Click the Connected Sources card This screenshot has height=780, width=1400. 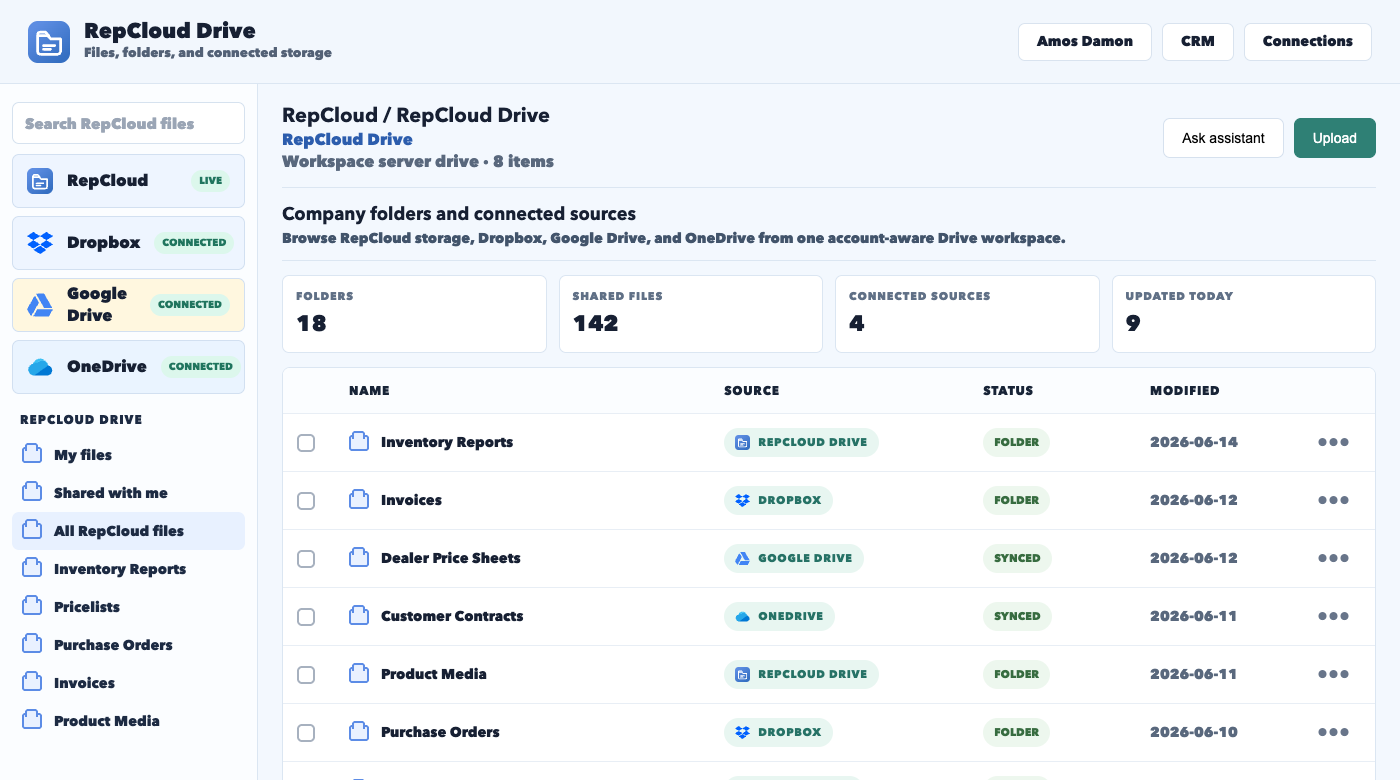pos(967,314)
